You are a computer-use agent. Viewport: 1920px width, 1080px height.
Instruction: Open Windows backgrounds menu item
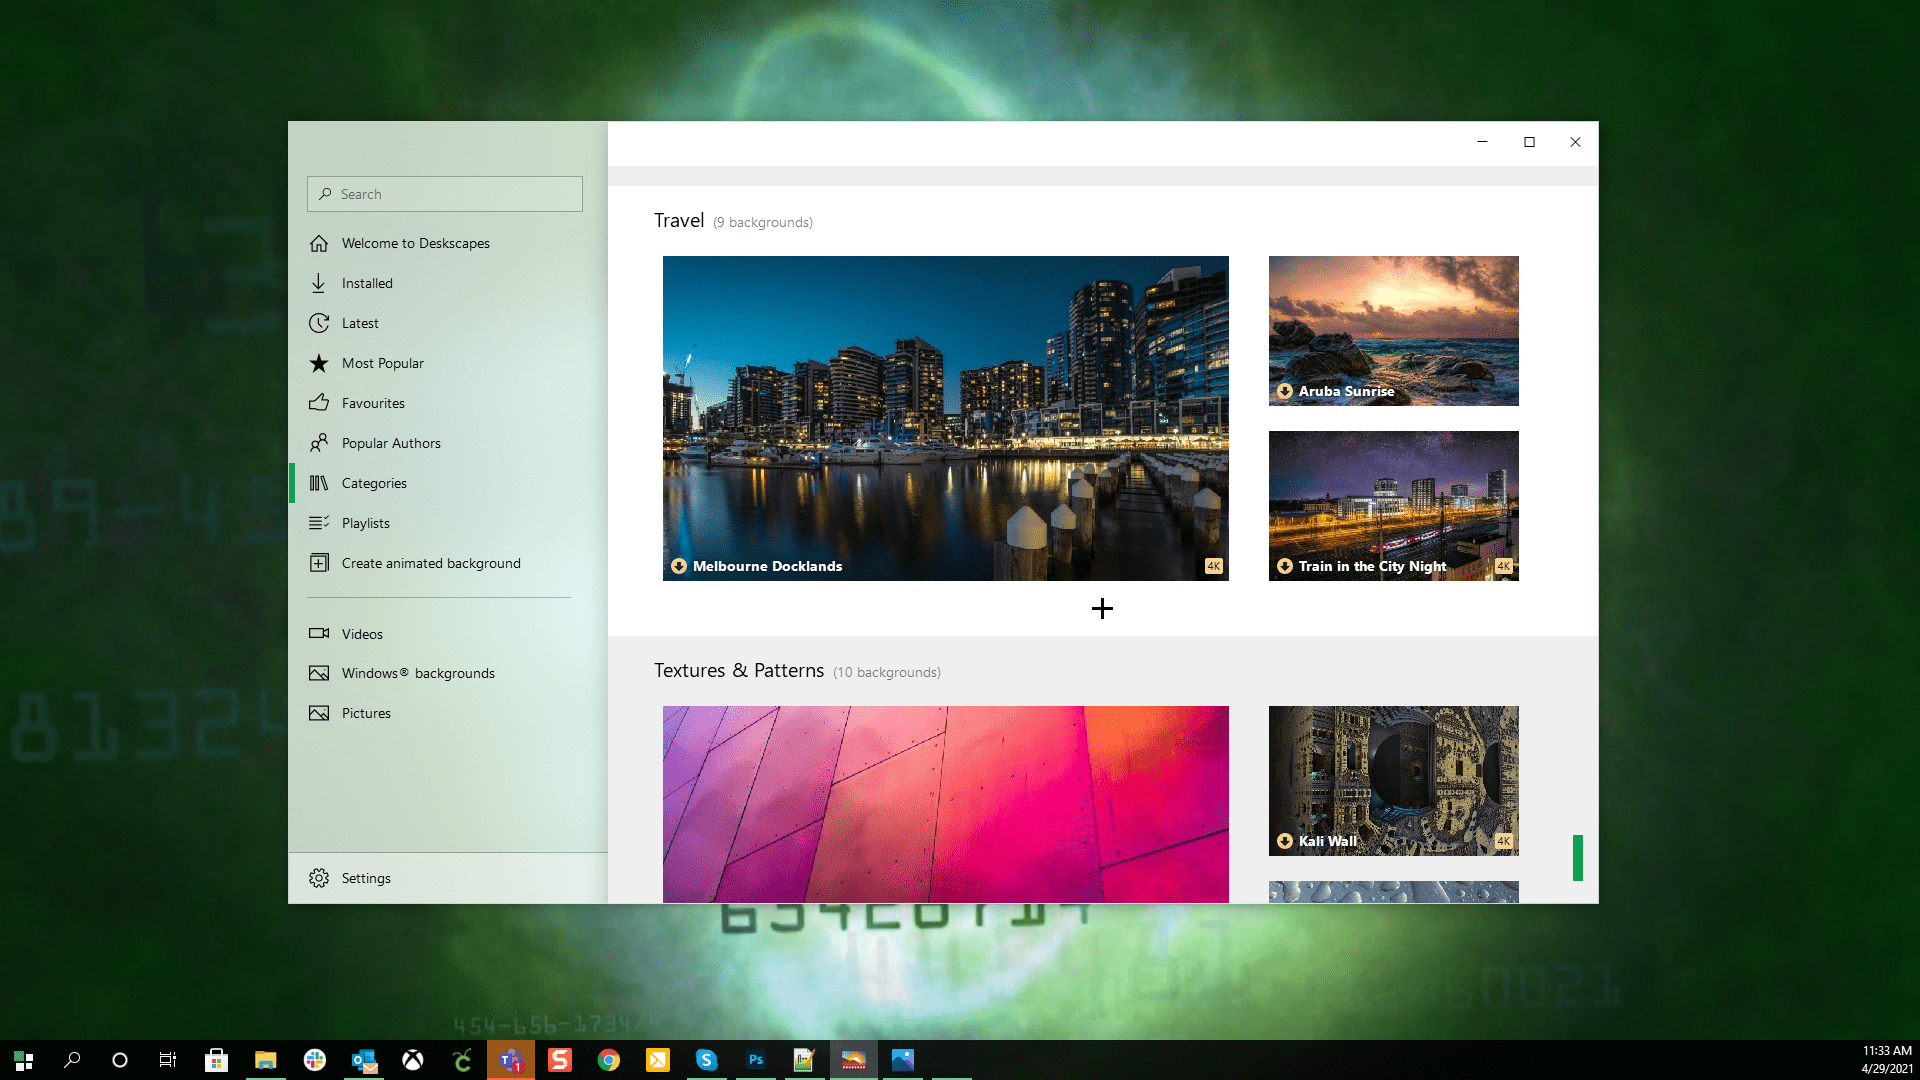click(418, 673)
